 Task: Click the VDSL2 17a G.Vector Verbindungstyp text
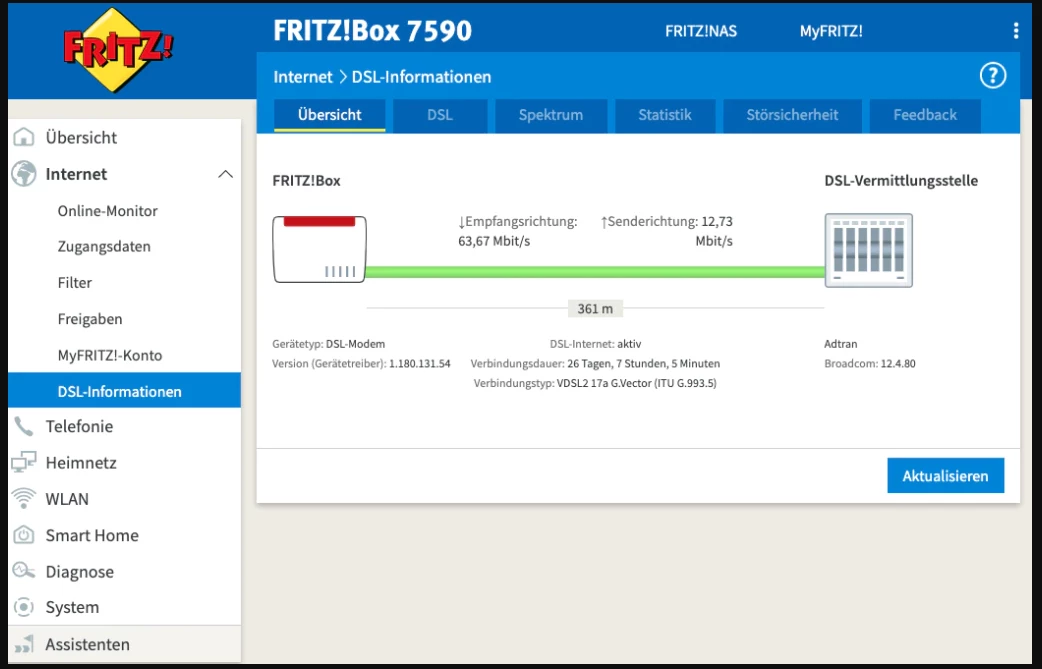pyautogui.click(x=595, y=383)
